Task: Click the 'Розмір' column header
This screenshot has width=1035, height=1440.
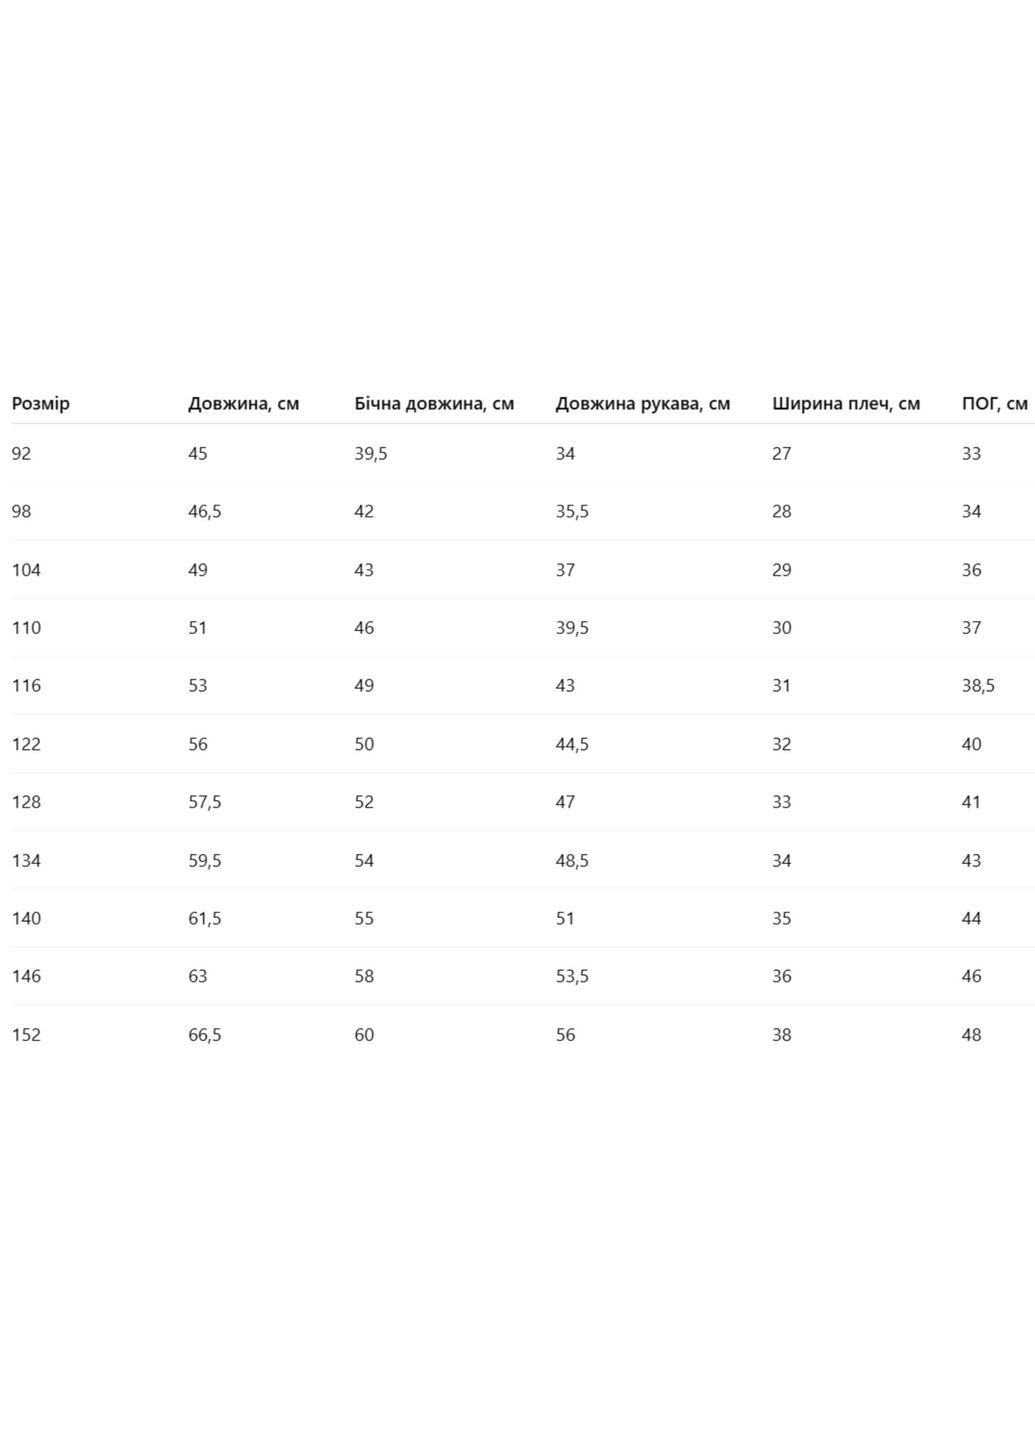Action: click(41, 404)
